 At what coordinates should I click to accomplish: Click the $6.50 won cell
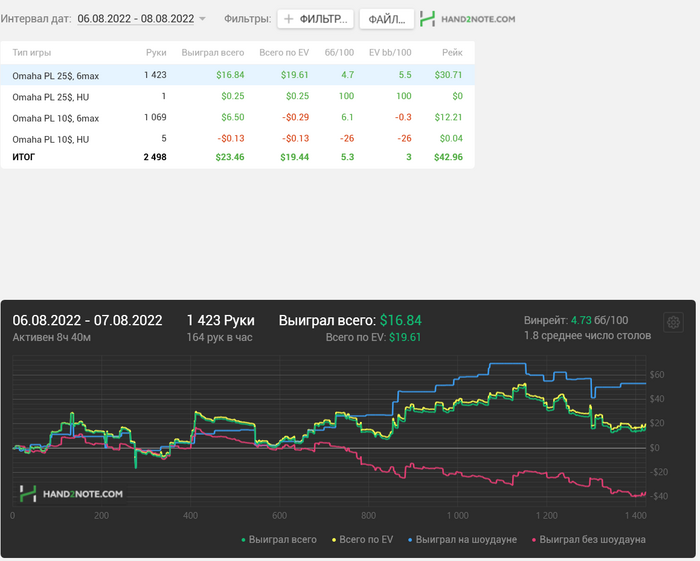point(233,117)
